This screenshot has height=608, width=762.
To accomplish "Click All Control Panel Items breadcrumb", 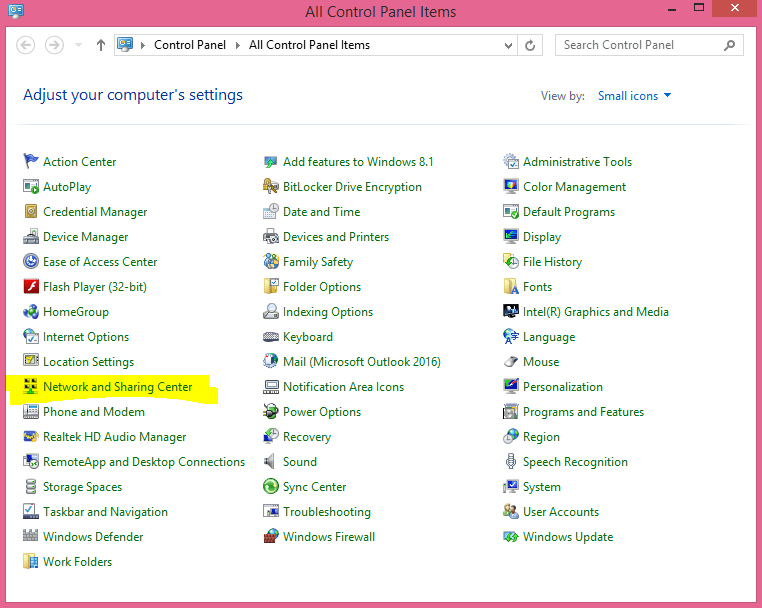I will pos(309,45).
